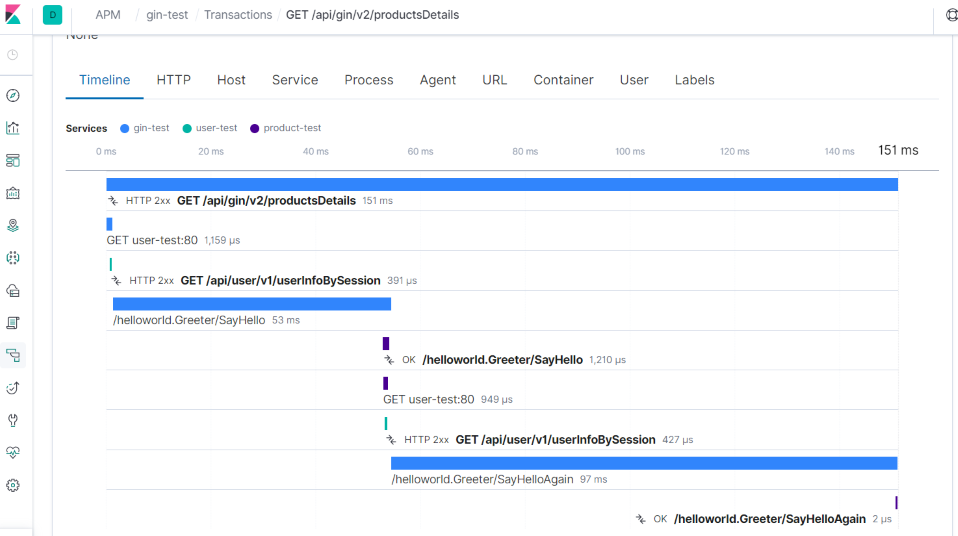This screenshot has width=958, height=536.
Task: Click the Kibana logo
Action: [x=13, y=14]
